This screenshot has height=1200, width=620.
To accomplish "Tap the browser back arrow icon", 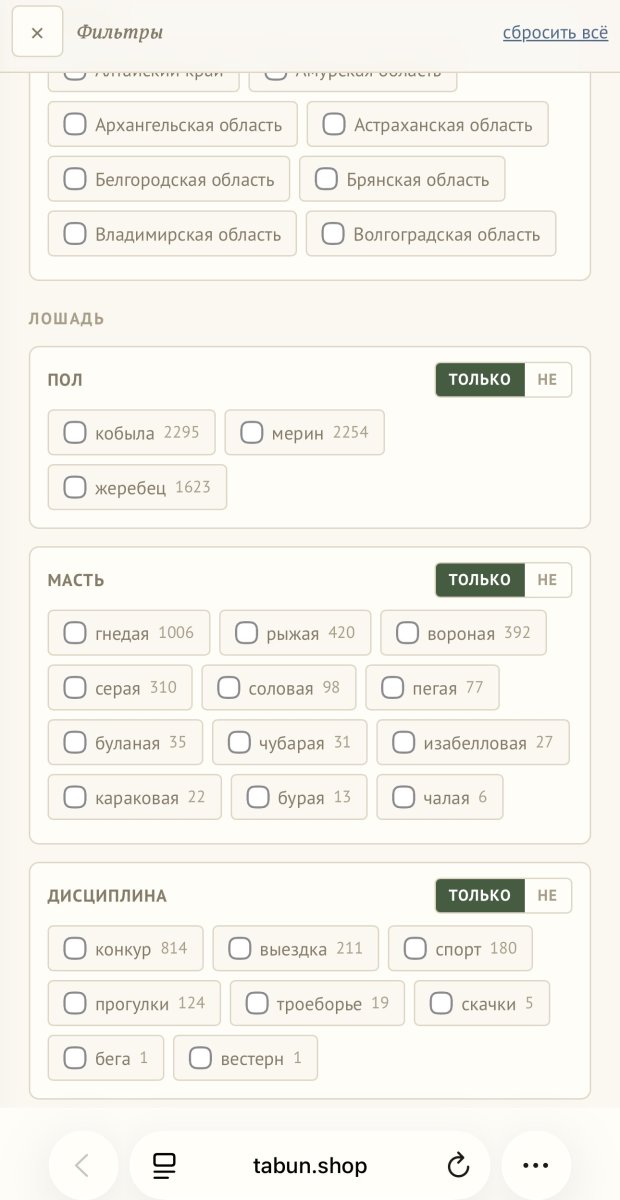I will [83, 1165].
